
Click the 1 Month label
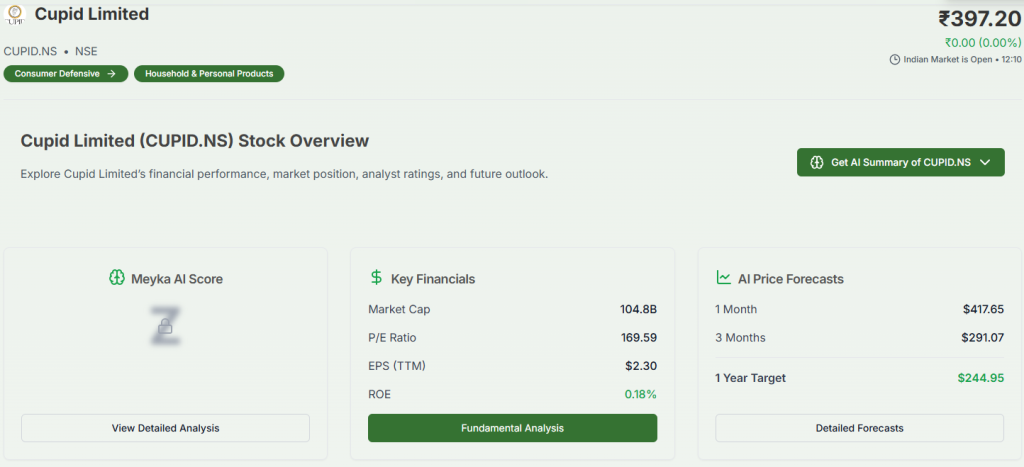tap(736, 309)
